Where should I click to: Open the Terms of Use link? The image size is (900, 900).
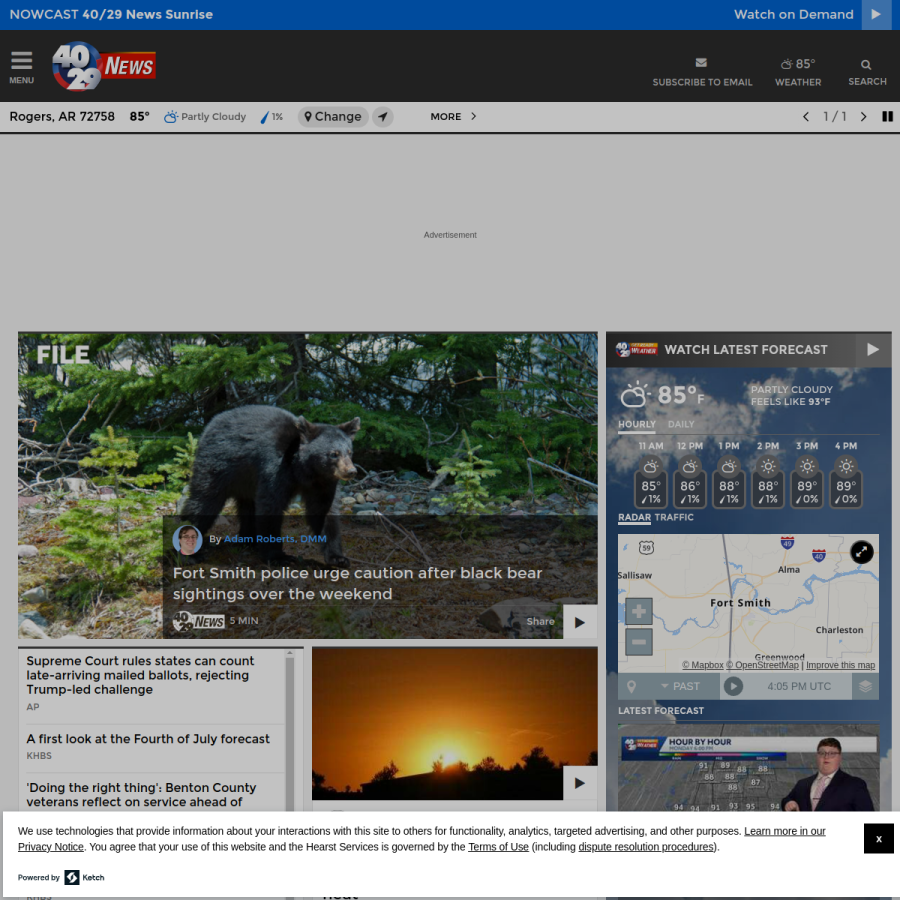click(x=498, y=847)
